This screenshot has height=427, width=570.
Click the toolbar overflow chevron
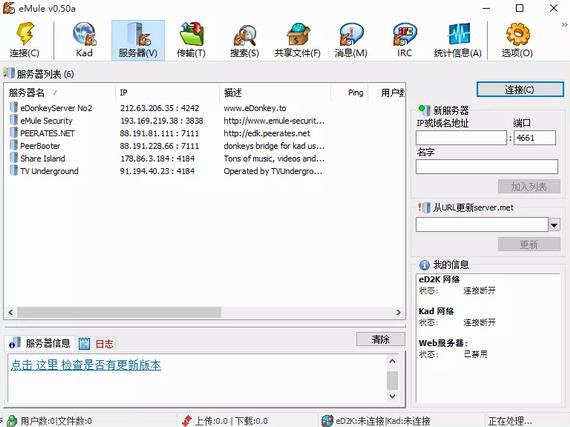tap(564, 24)
